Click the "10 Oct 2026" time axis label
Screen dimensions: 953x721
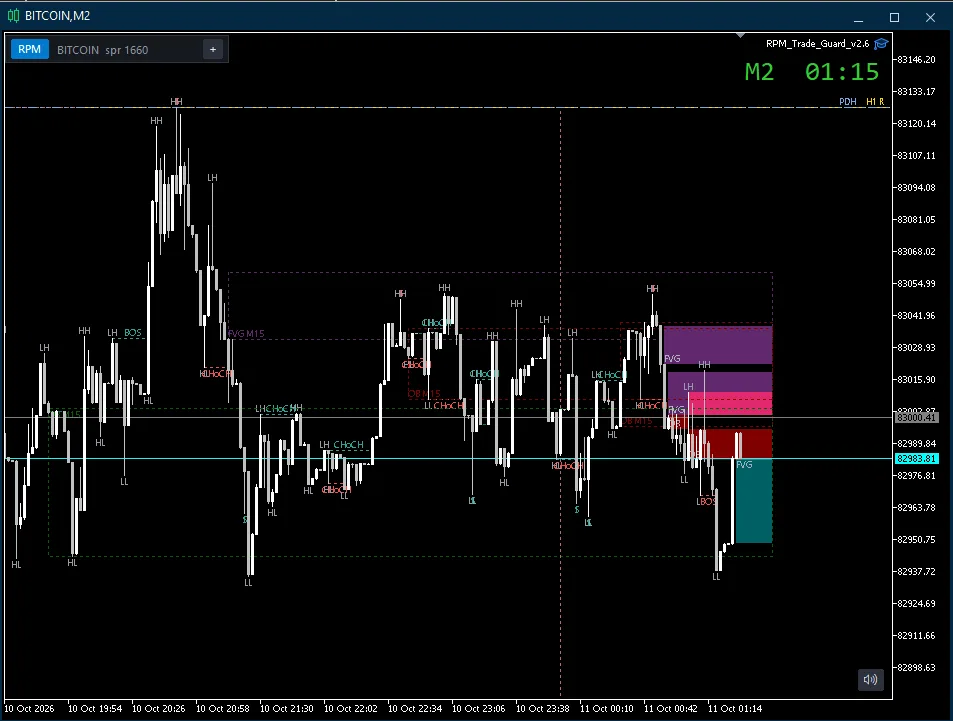[29, 708]
